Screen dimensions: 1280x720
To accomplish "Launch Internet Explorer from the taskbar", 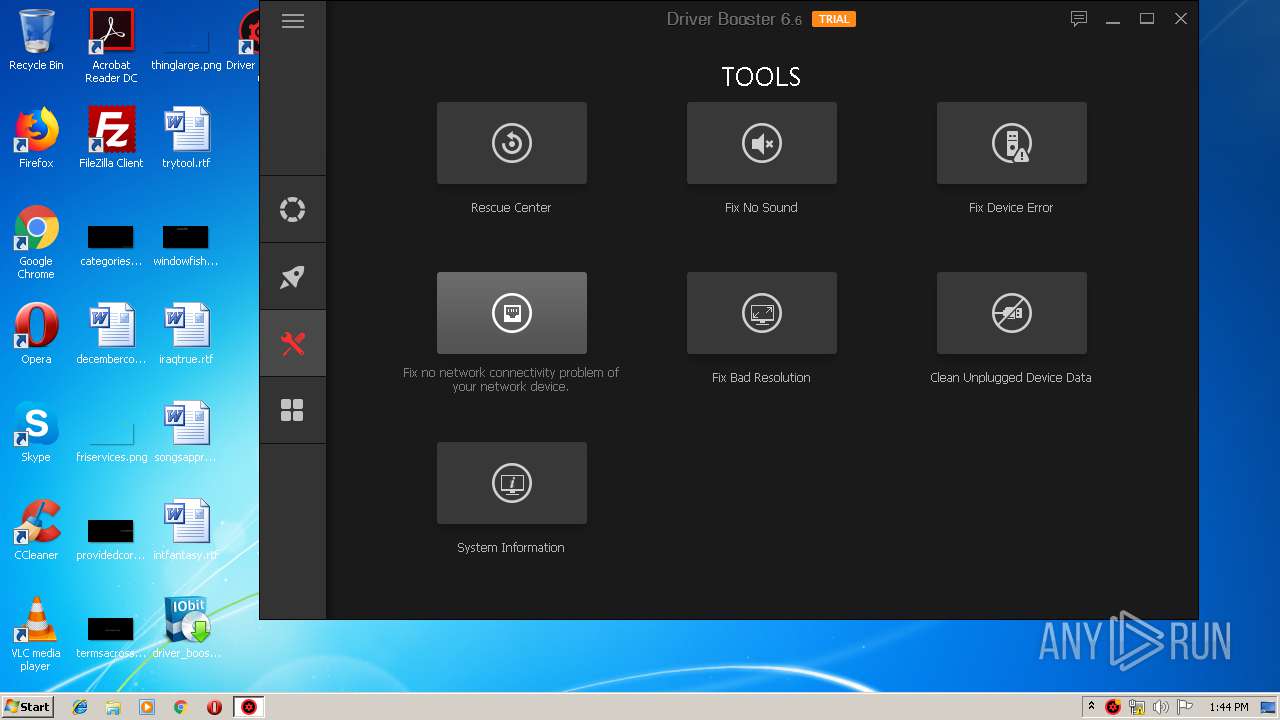I will click(x=80, y=707).
